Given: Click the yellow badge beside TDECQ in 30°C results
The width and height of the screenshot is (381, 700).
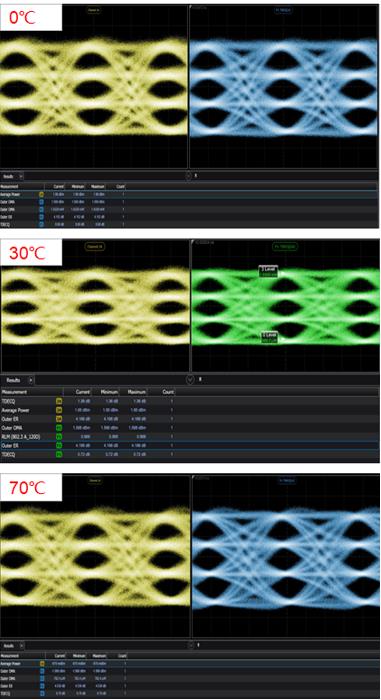Looking at the screenshot, I should [59, 401].
